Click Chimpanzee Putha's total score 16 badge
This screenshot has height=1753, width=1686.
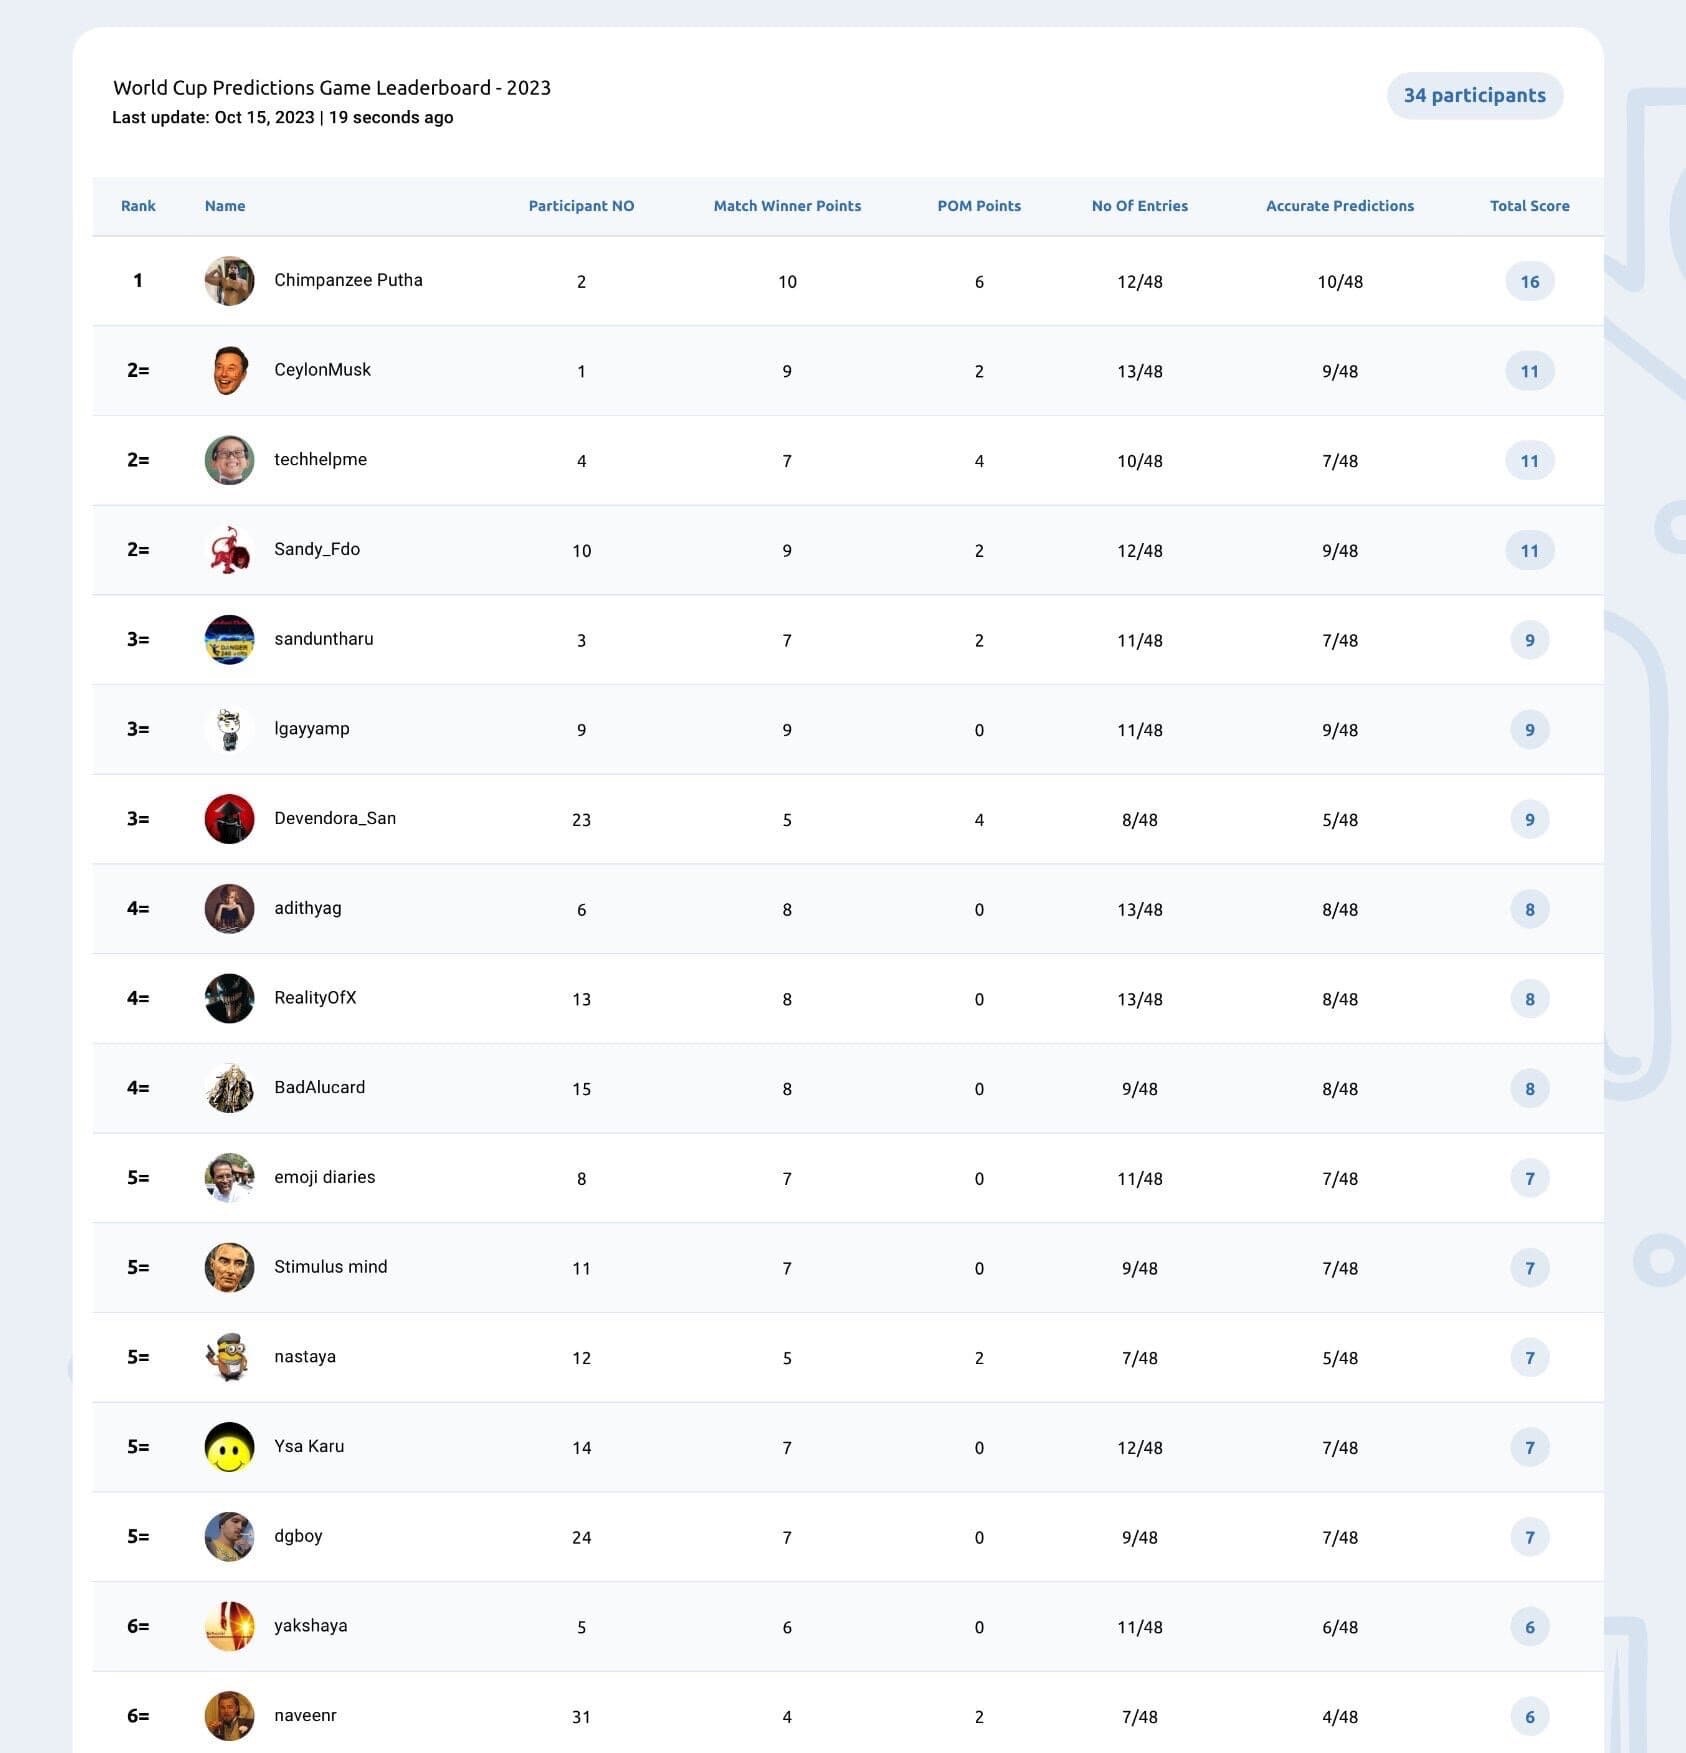(x=1529, y=281)
